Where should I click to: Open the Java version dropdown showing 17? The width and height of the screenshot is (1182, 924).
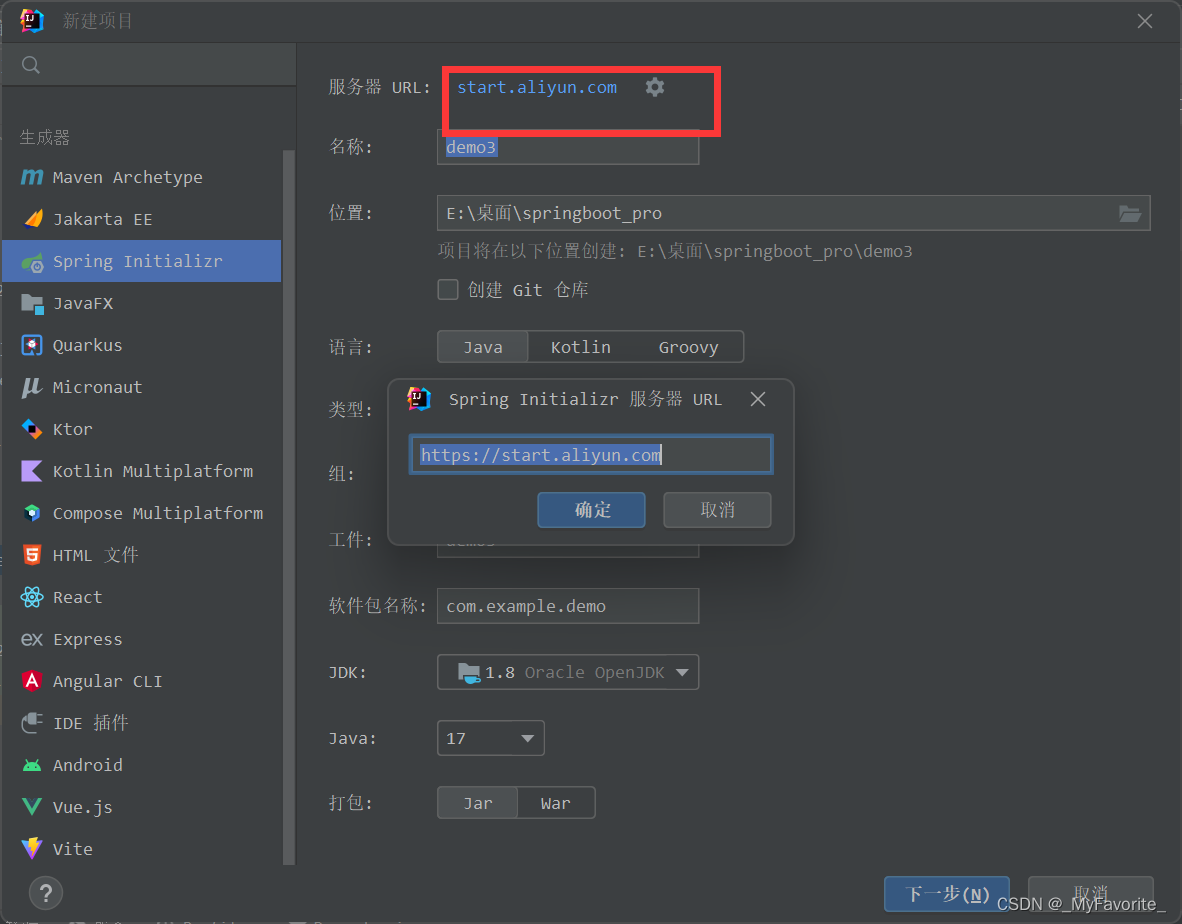pos(490,738)
